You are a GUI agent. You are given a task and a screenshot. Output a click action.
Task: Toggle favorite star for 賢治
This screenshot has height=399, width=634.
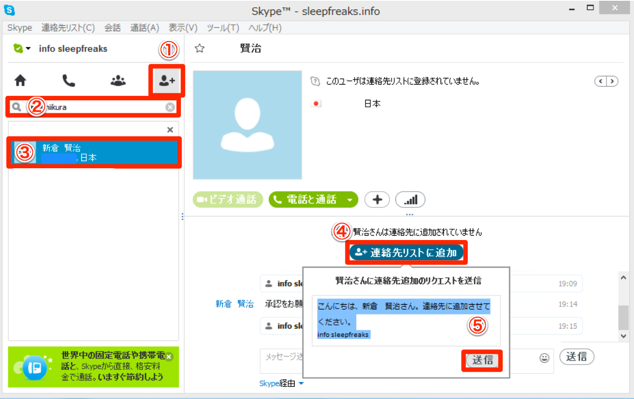199,49
